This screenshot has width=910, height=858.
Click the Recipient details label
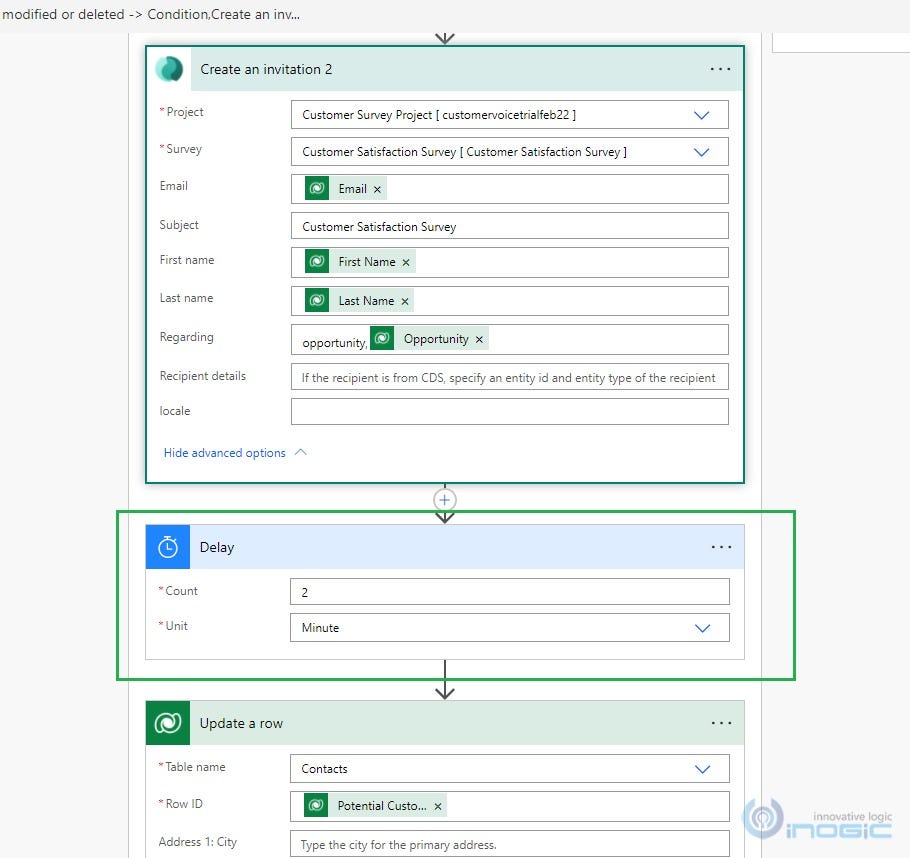click(203, 376)
